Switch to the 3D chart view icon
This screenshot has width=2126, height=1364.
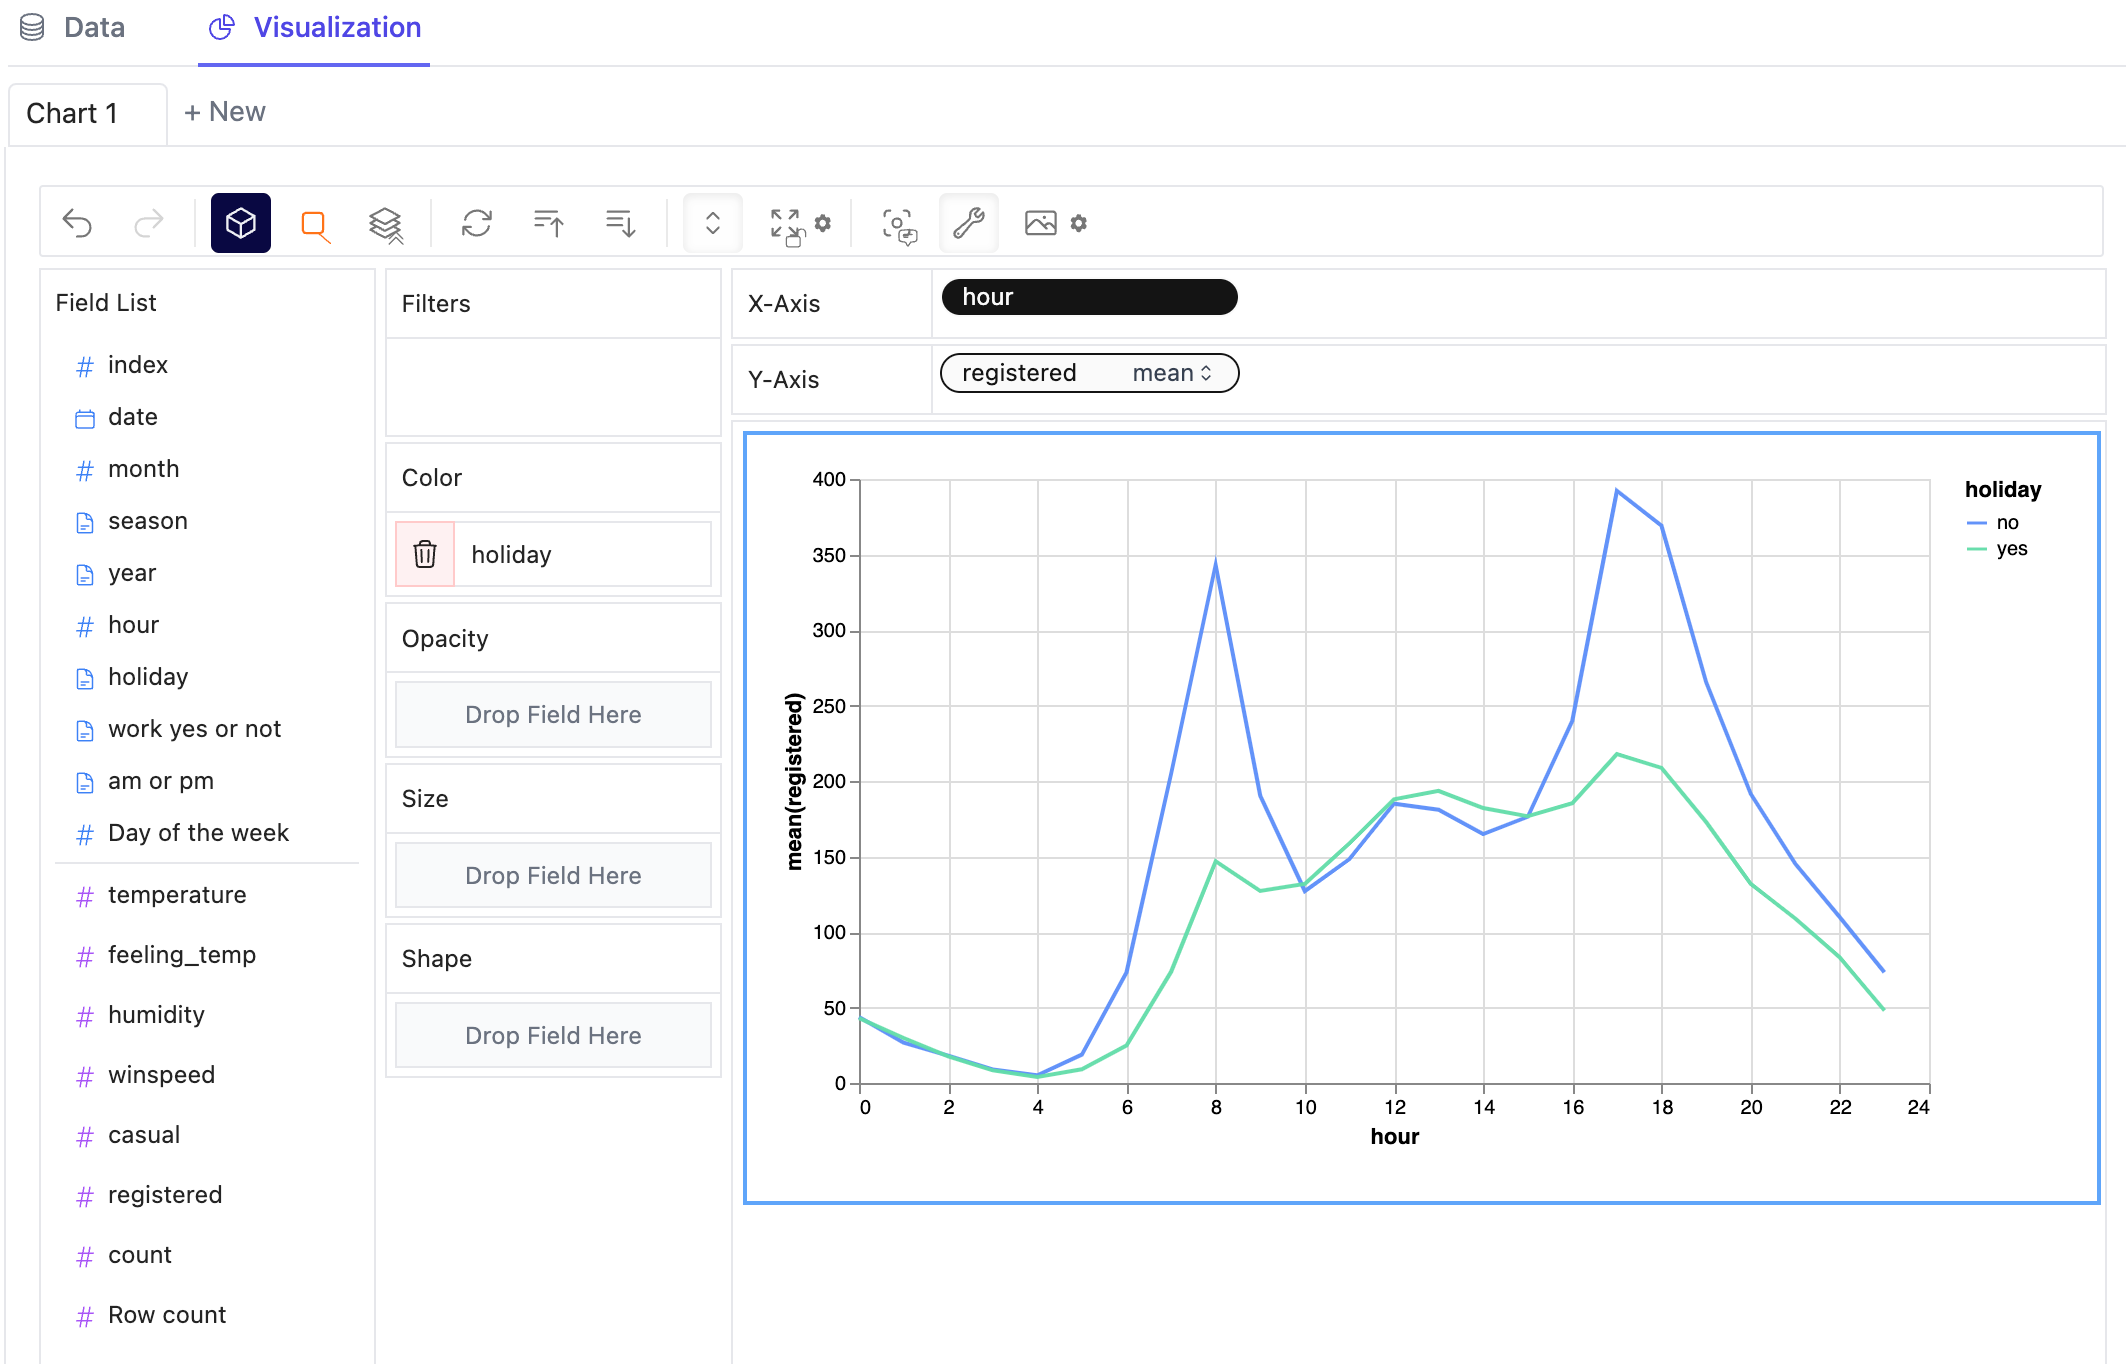tap(240, 222)
